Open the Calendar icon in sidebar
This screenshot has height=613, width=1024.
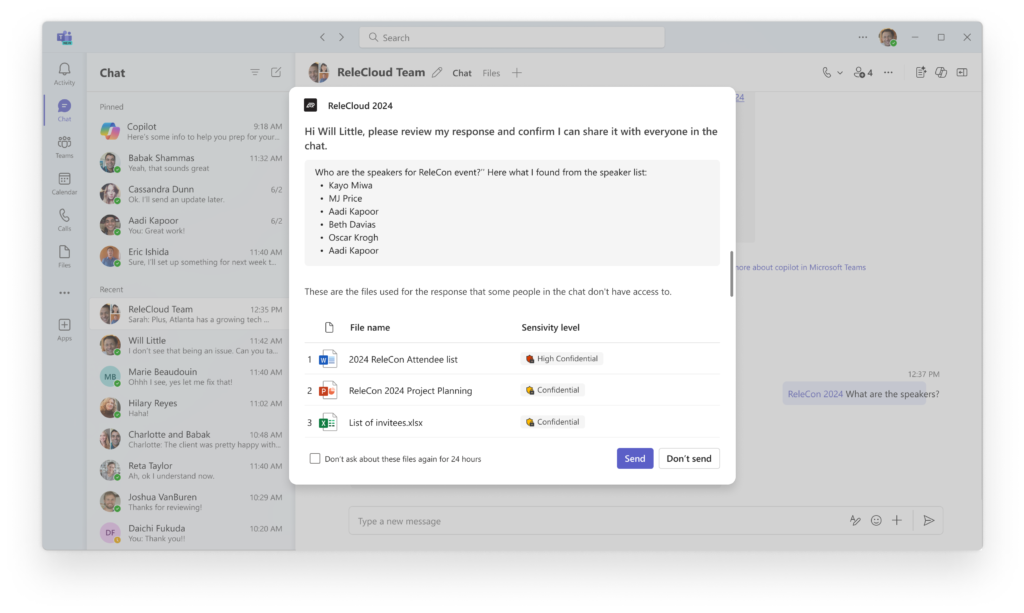64,183
